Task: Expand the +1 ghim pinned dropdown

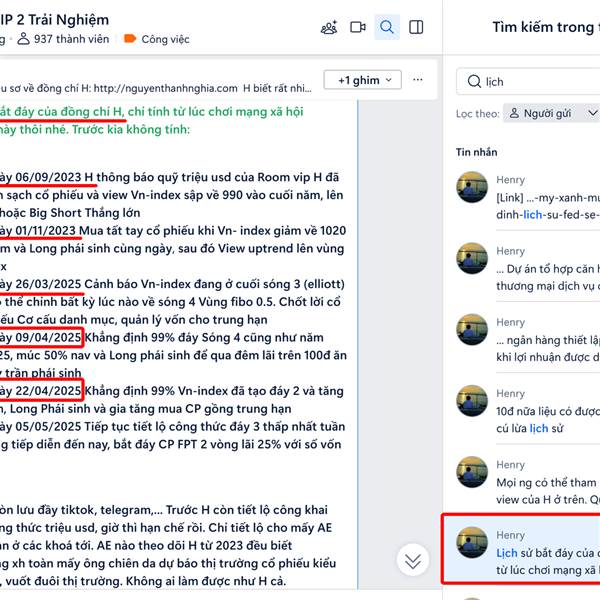Action: [x=362, y=80]
